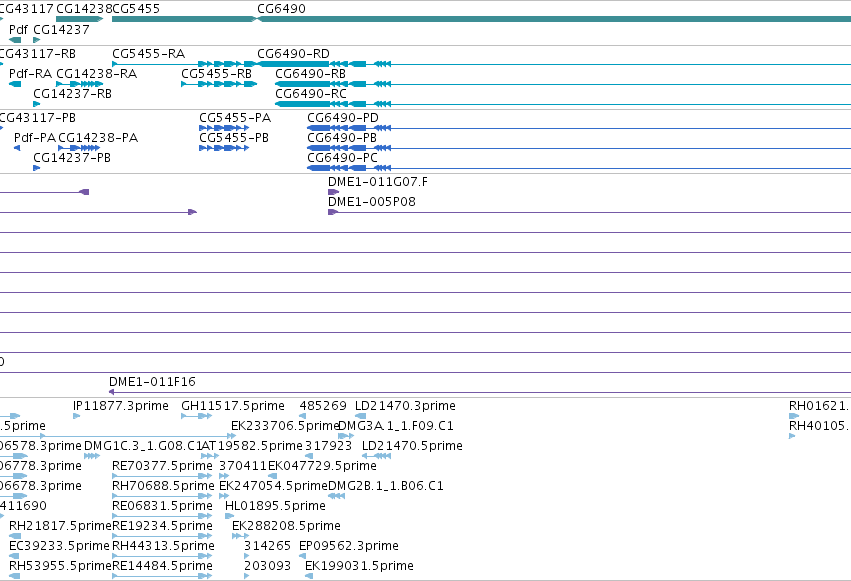Viewport: 851px width, 581px height.
Task: Select the CG5455 gene bar glyph
Action: (183, 19)
